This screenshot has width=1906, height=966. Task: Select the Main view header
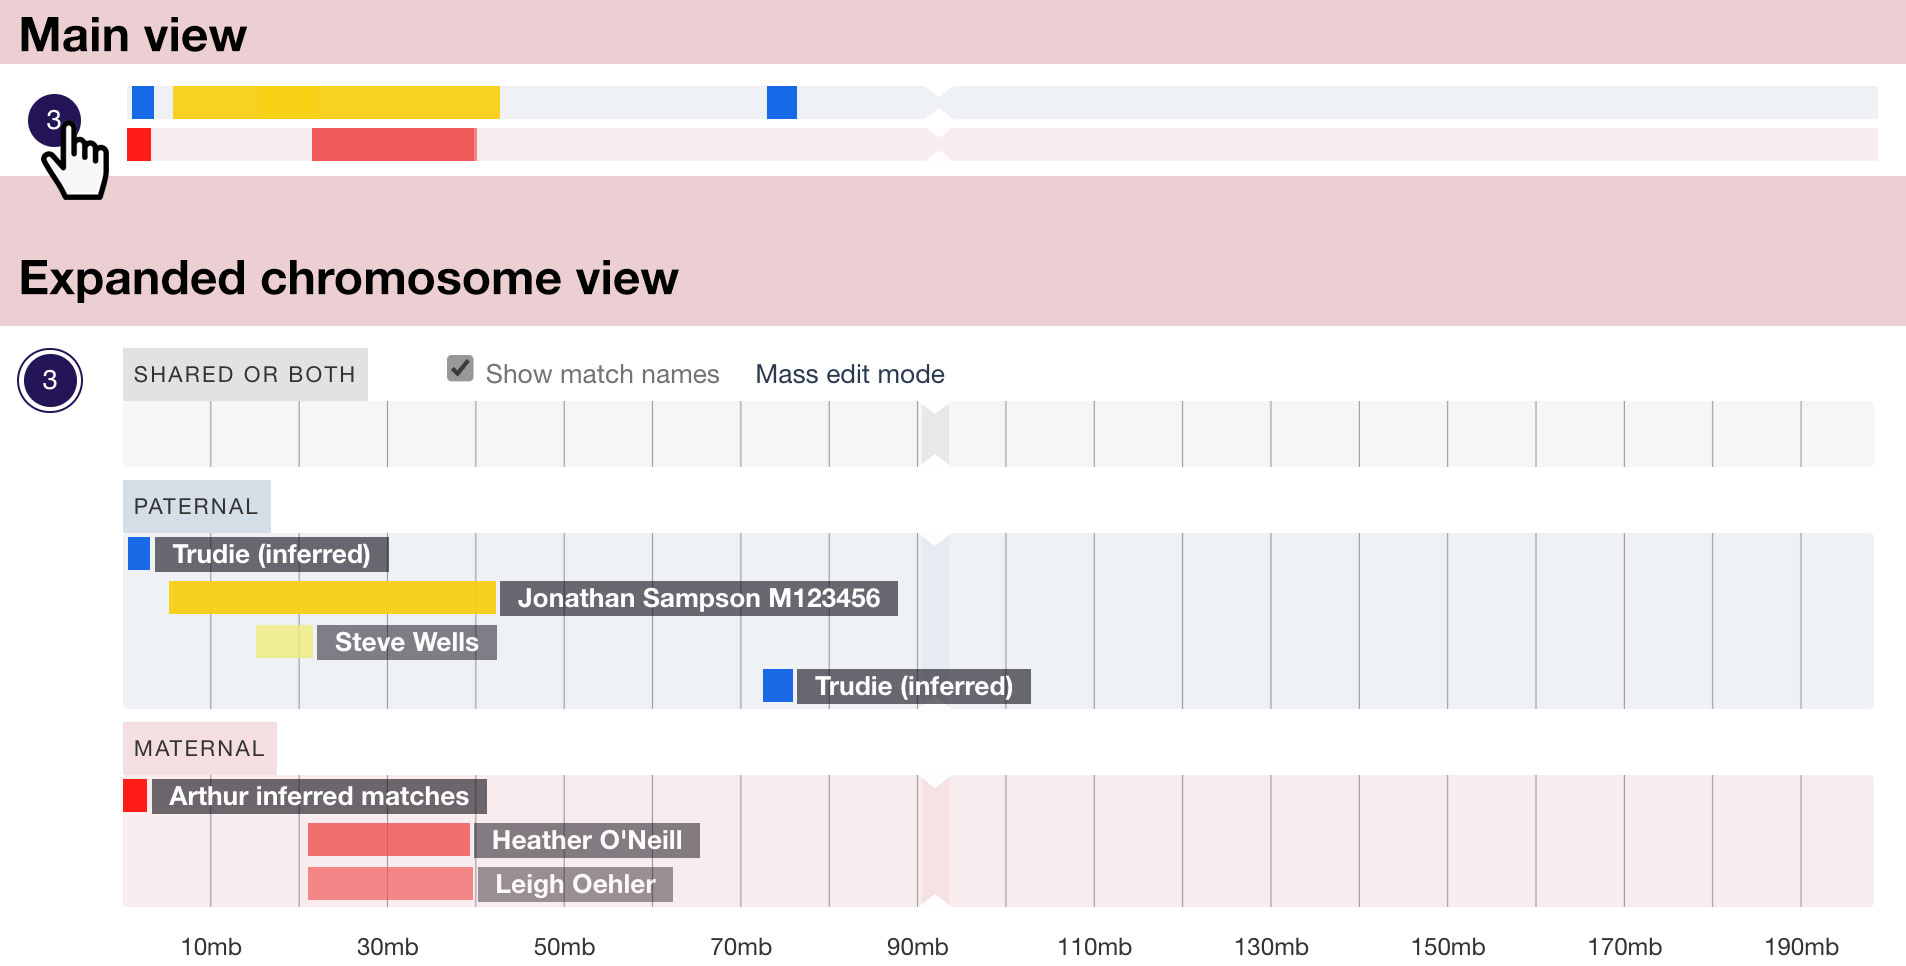131,33
